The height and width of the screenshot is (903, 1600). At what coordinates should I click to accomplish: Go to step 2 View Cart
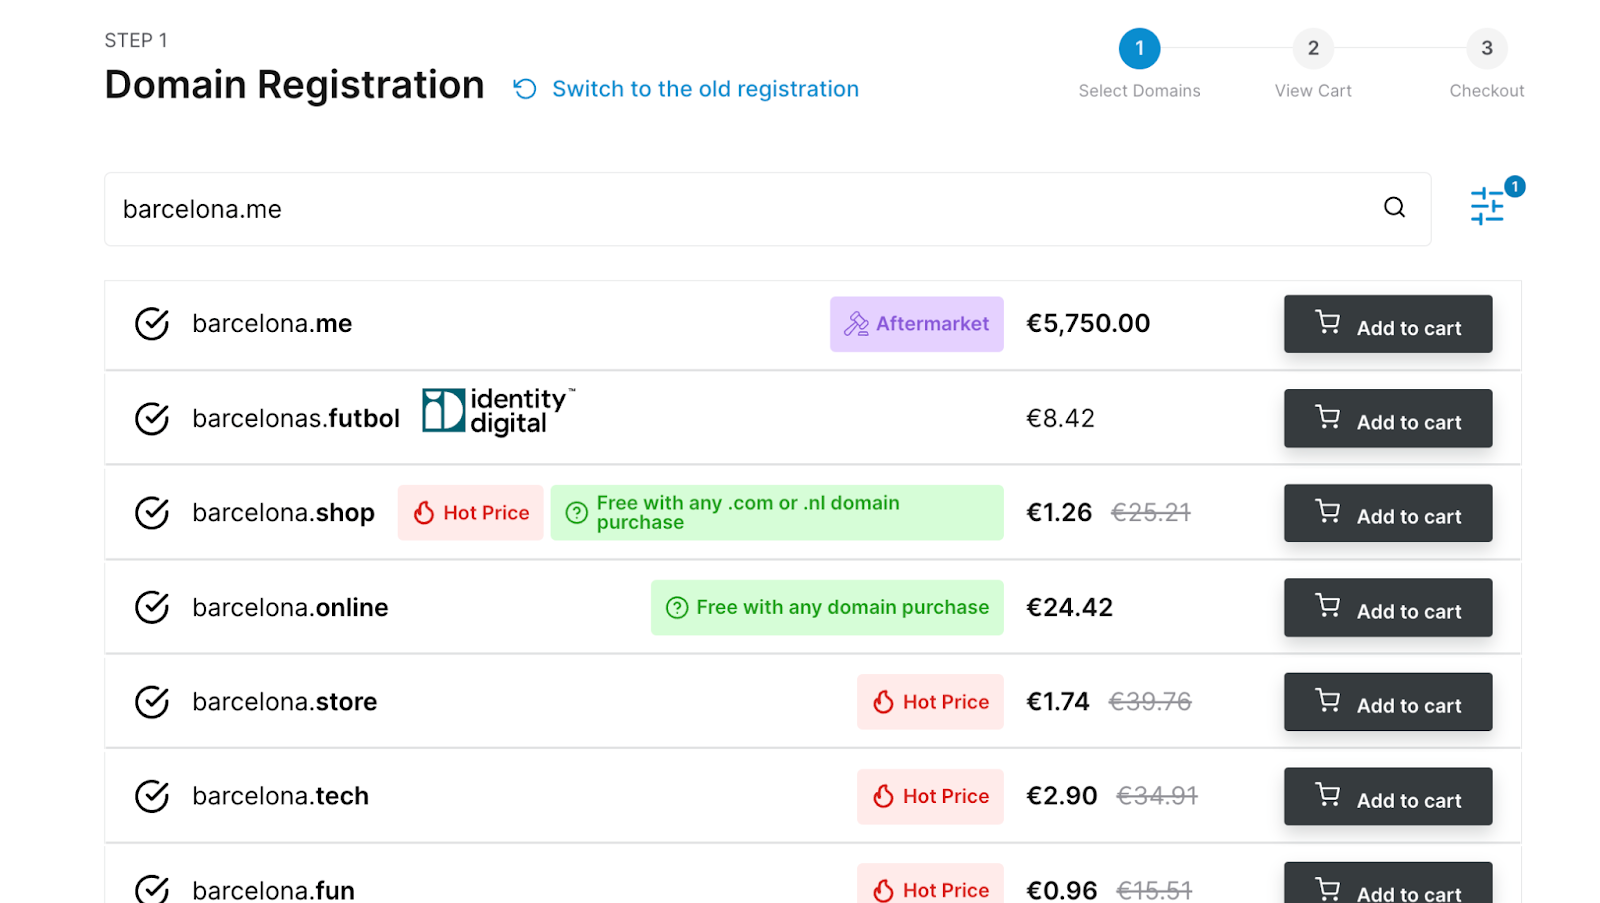1313,49
